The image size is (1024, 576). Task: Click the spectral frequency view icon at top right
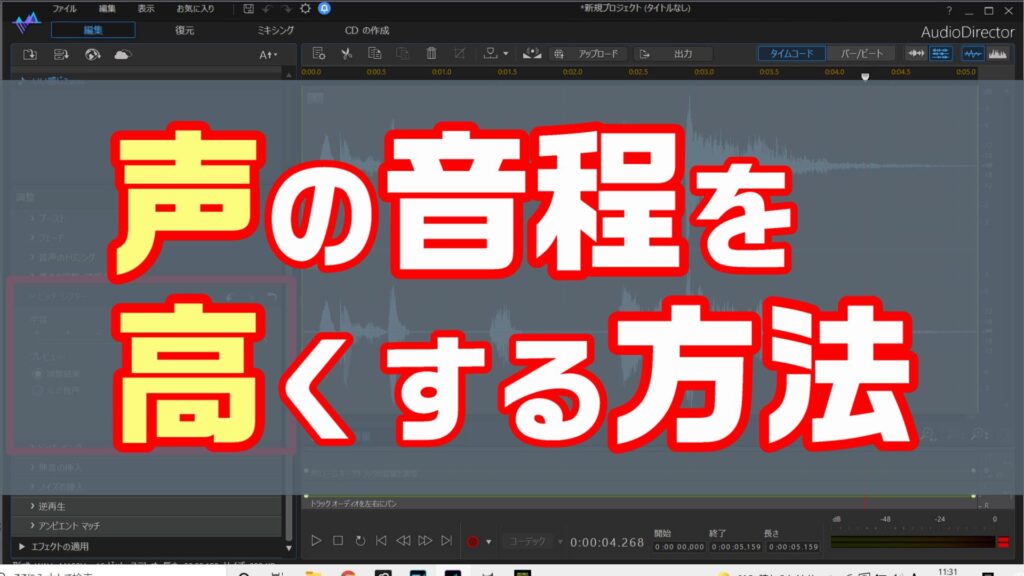(x=998, y=53)
